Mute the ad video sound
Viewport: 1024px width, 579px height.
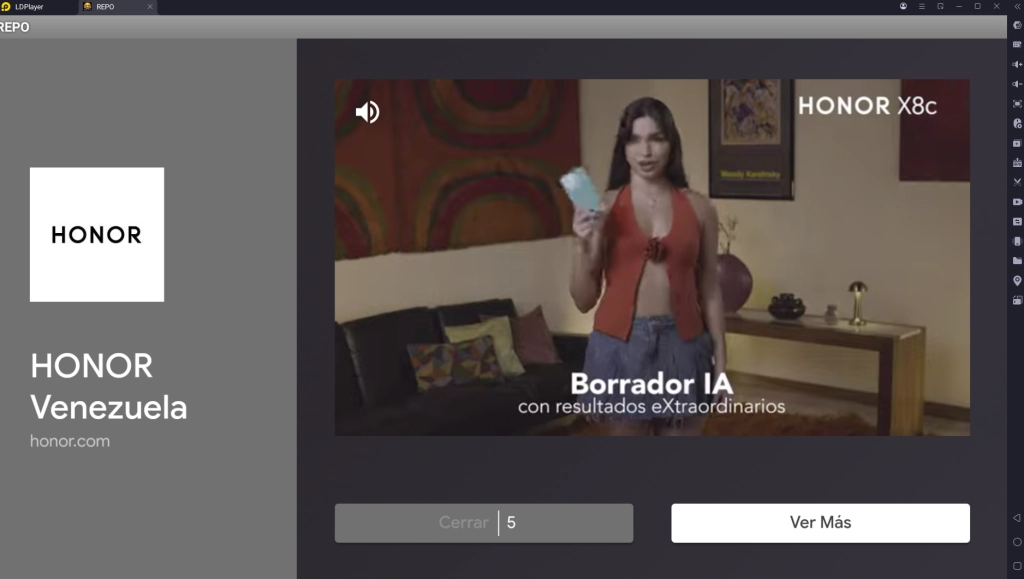(x=367, y=112)
